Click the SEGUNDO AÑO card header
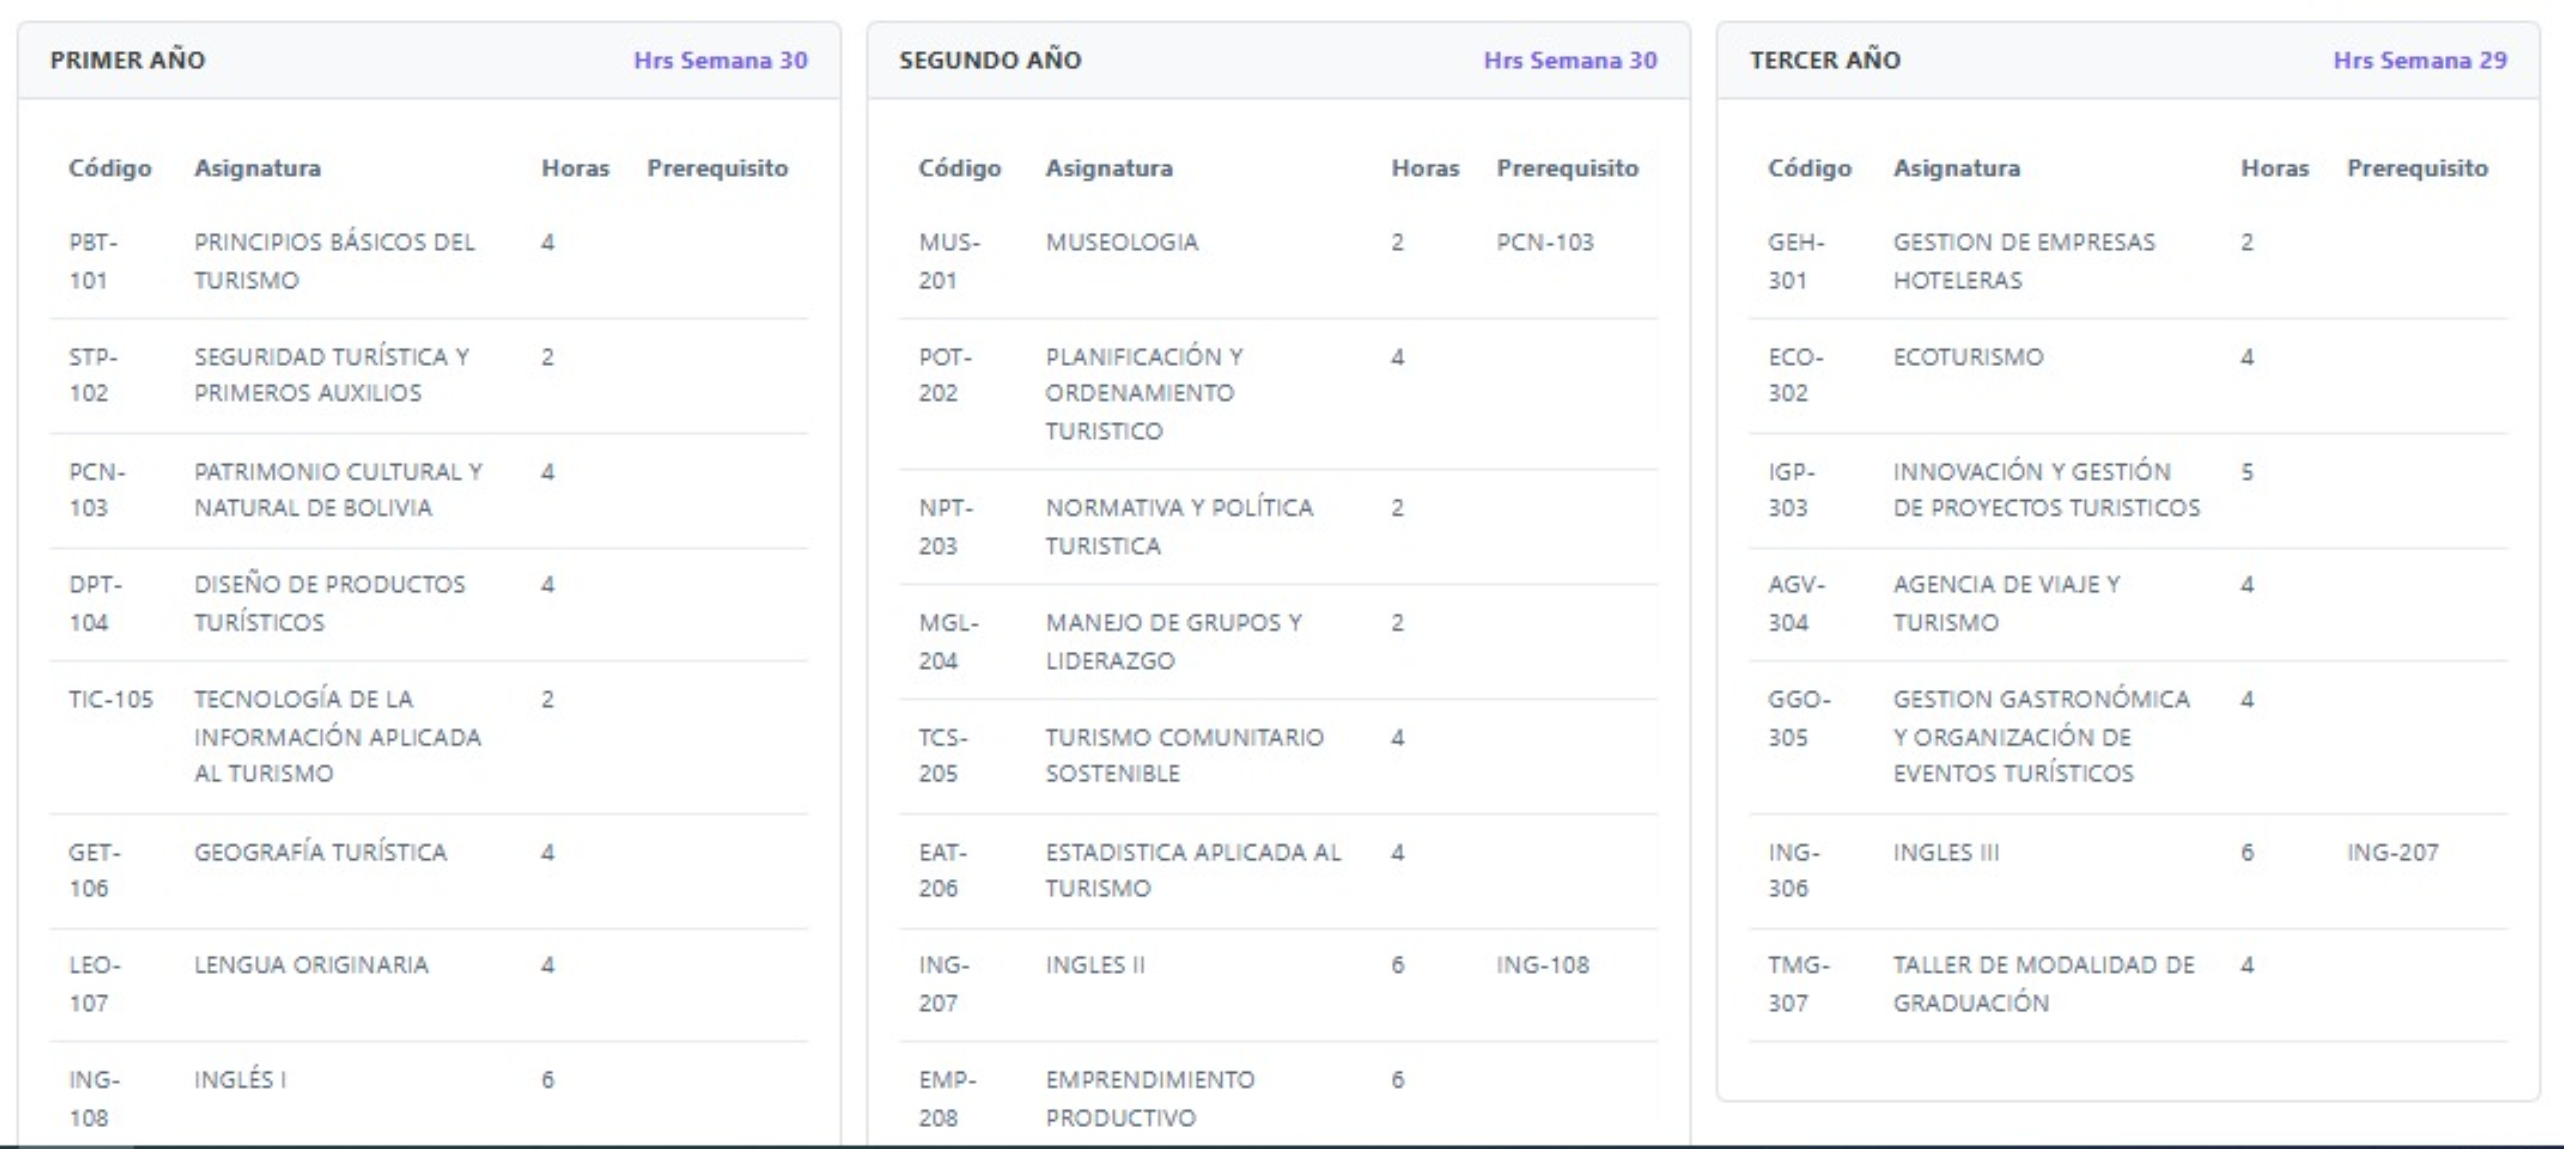2564x1149 pixels. [x=989, y=60]
